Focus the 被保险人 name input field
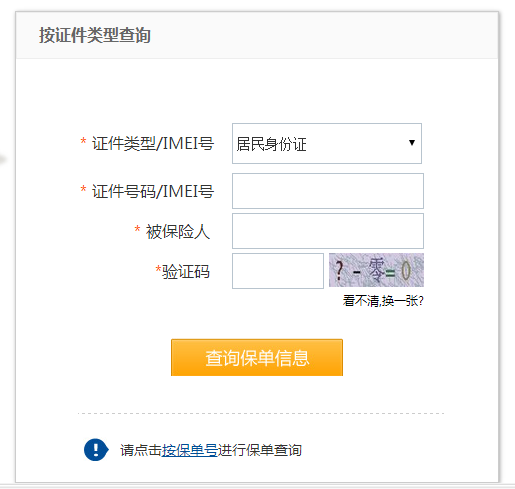Screen dimensions: 515x489 pos(328,231)
